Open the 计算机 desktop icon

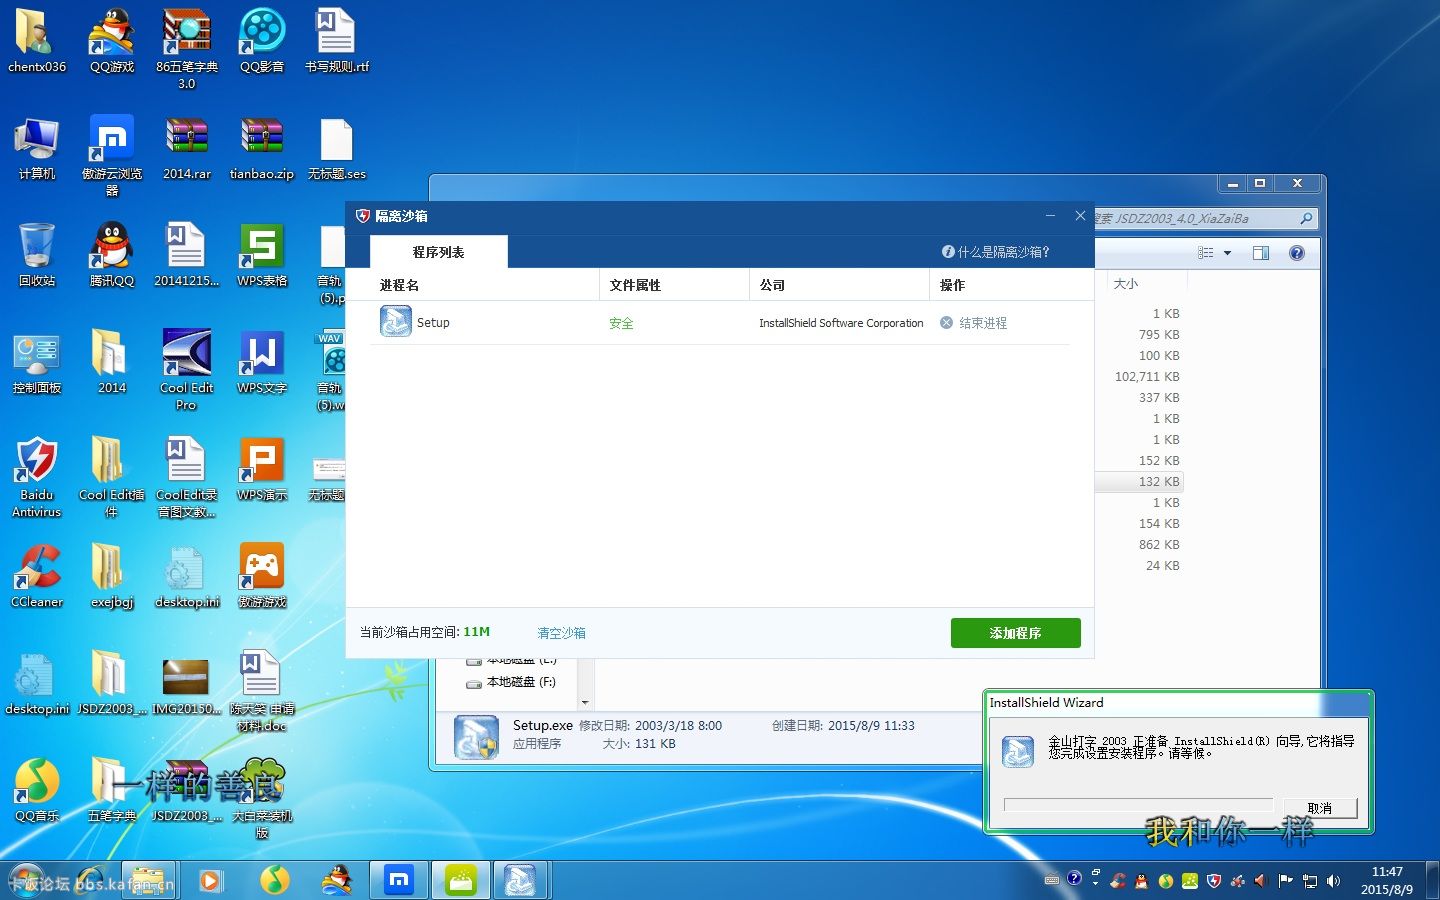point(36,139)
